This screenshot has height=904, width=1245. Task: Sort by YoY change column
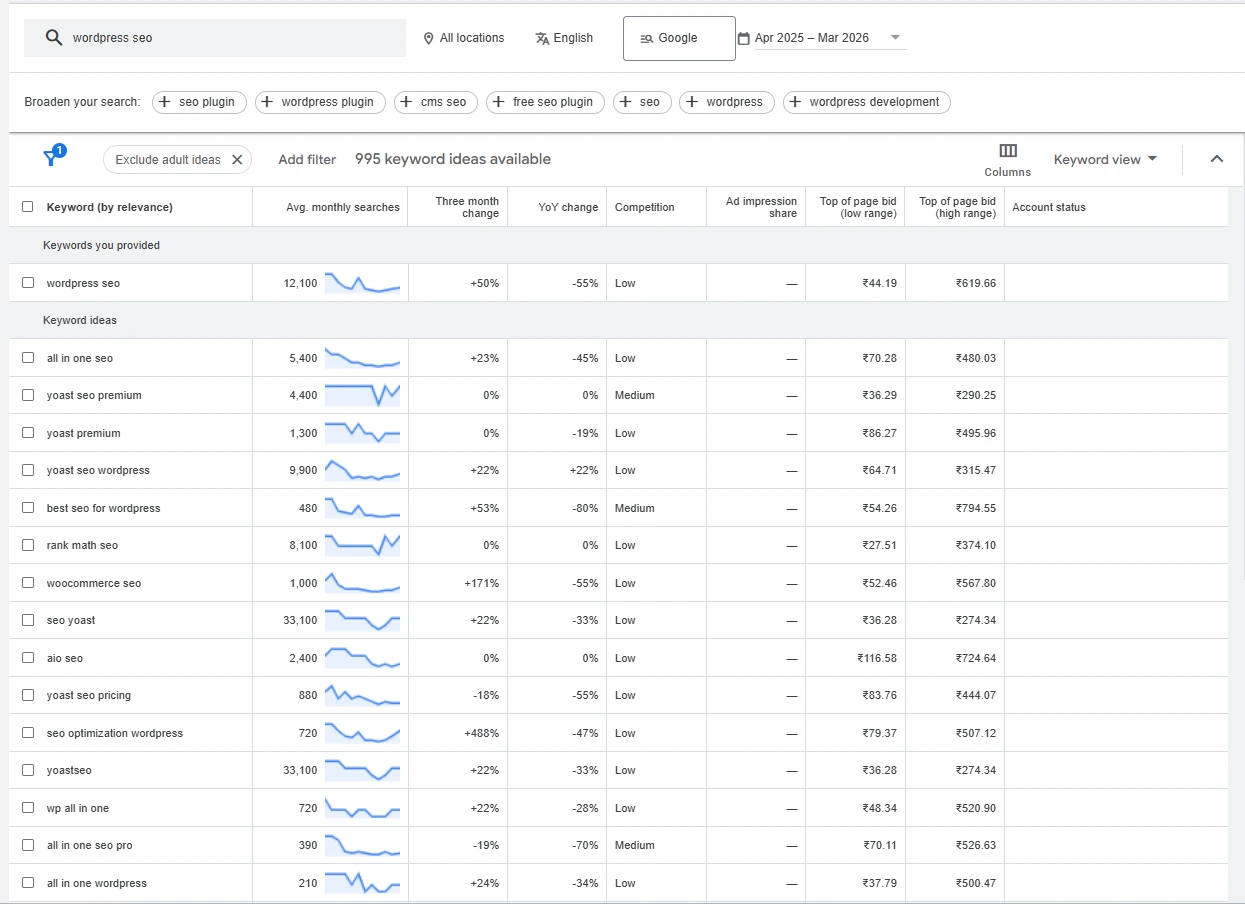coord(568,207)
